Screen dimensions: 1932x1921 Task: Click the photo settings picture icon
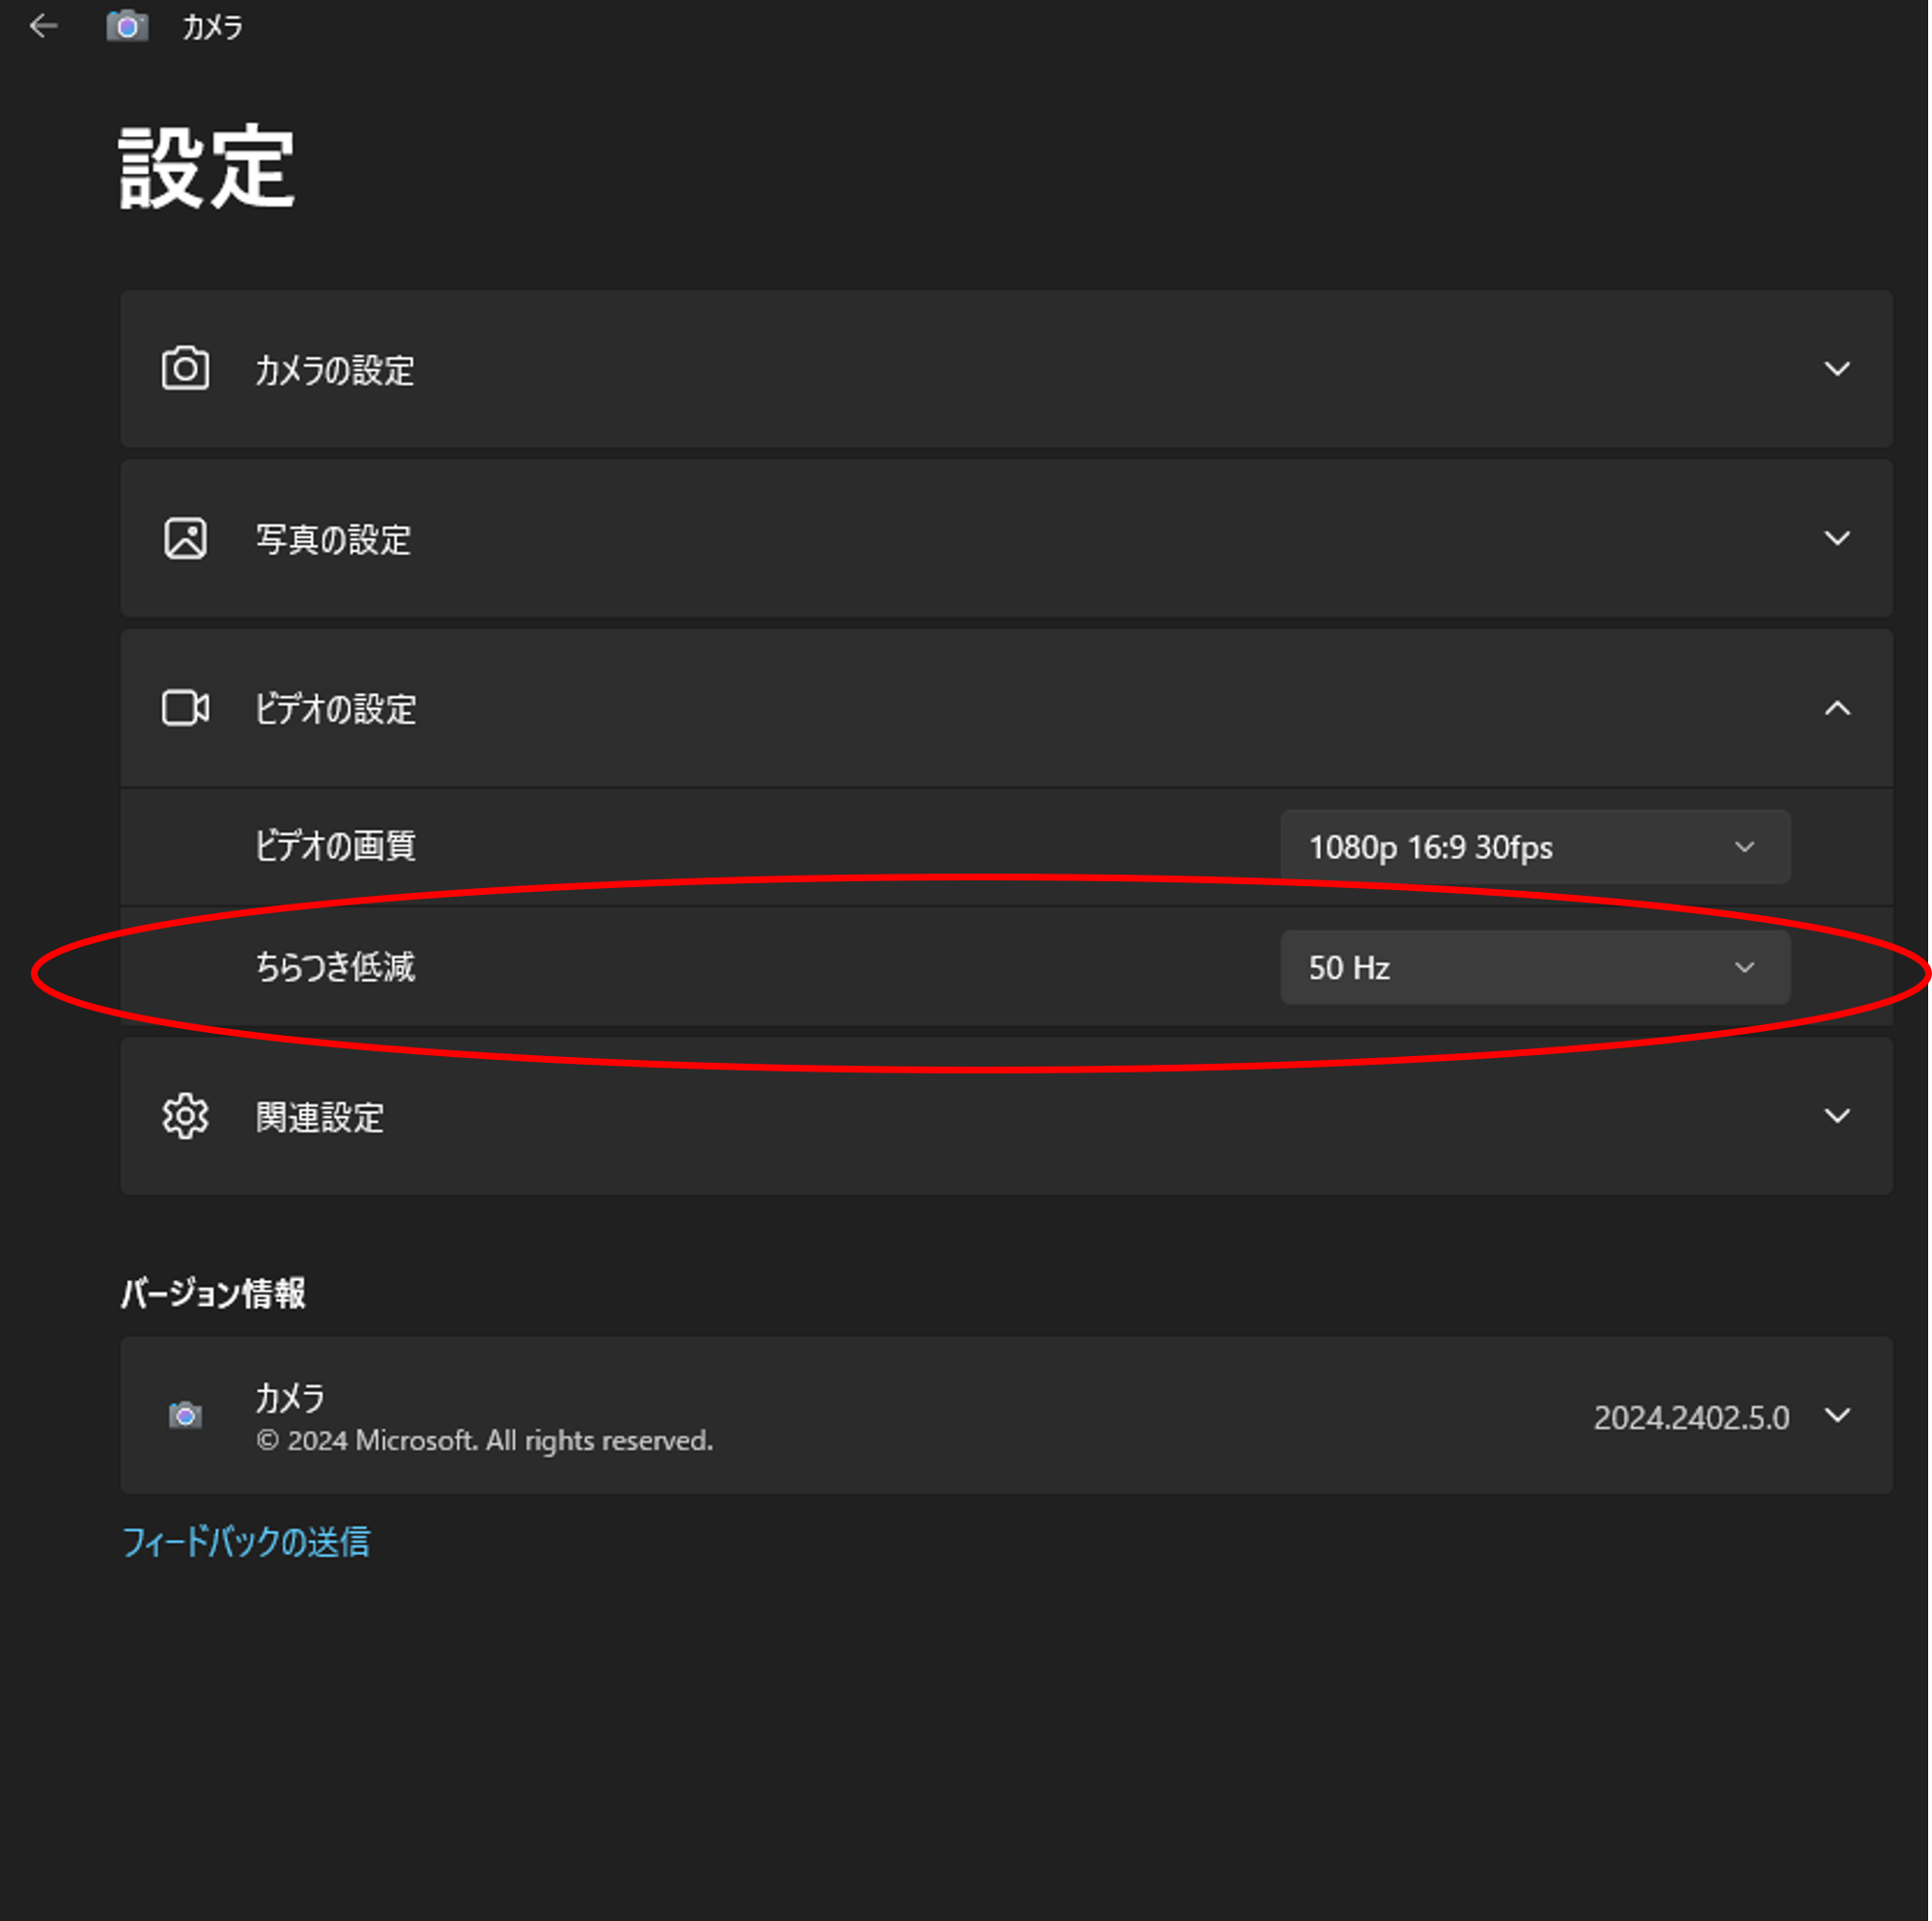(x=185, y=538)
